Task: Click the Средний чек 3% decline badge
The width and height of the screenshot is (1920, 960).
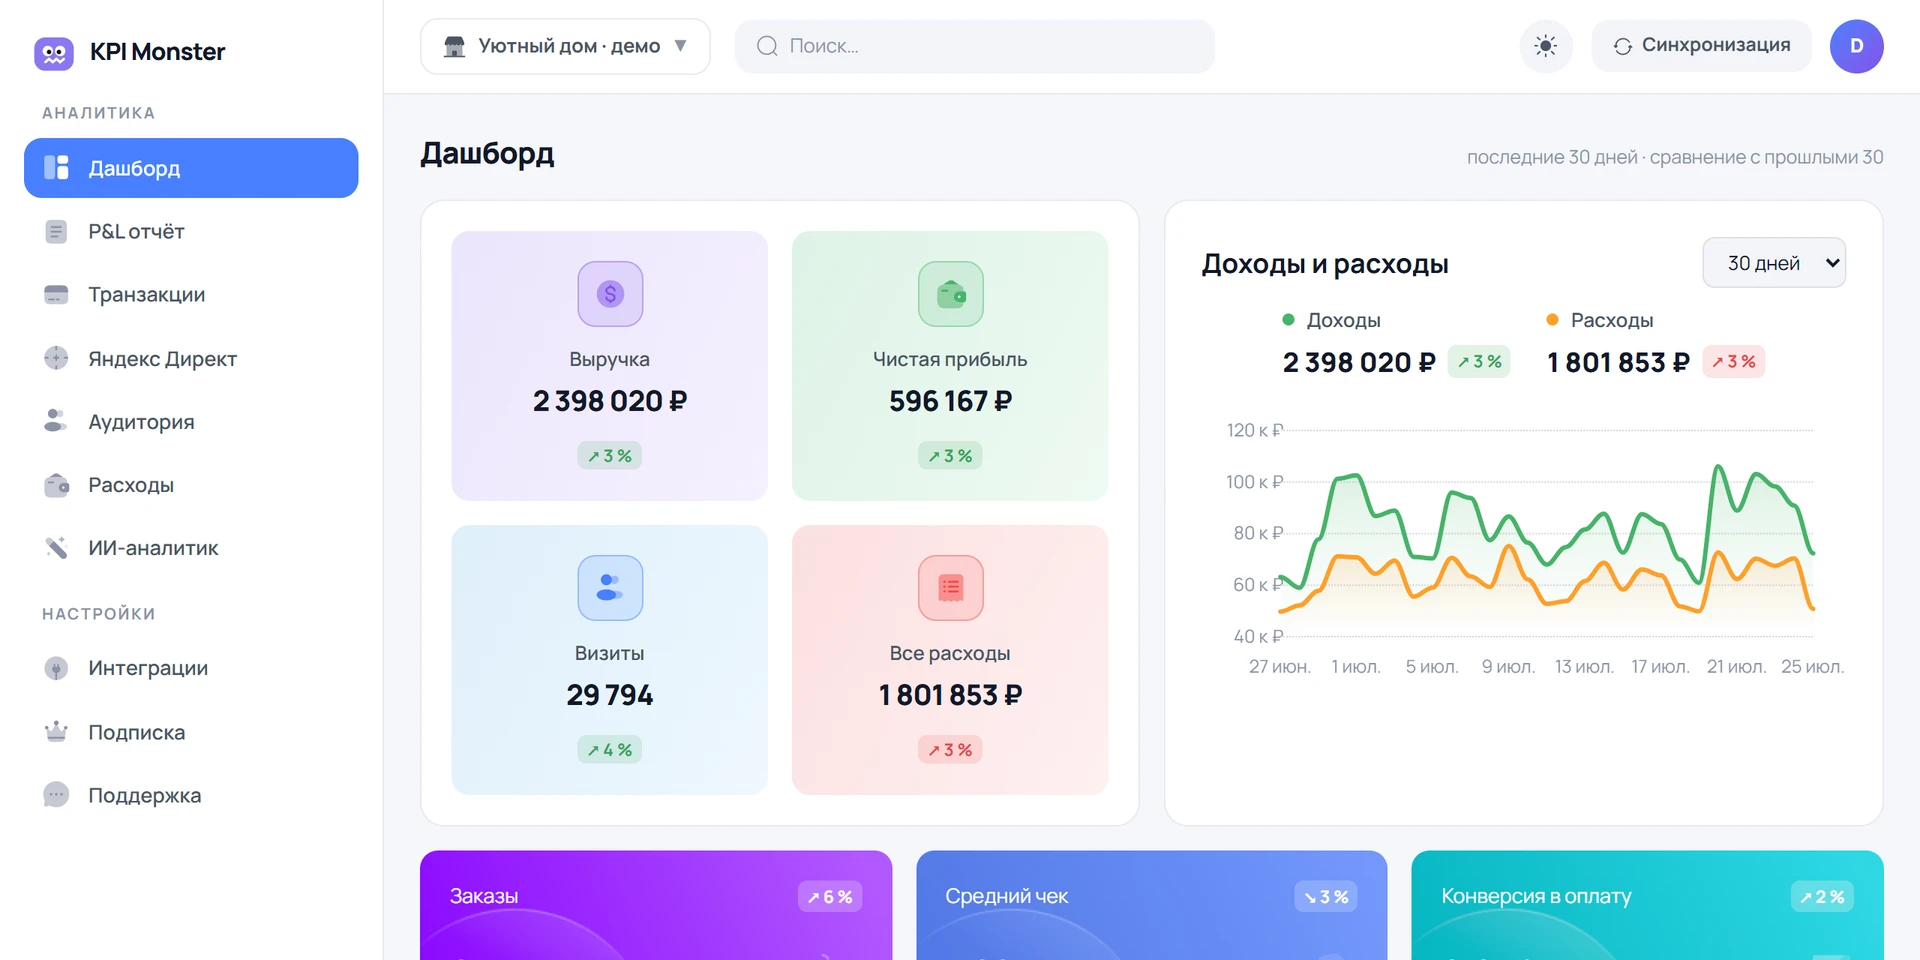Action: click(1326, 897)
